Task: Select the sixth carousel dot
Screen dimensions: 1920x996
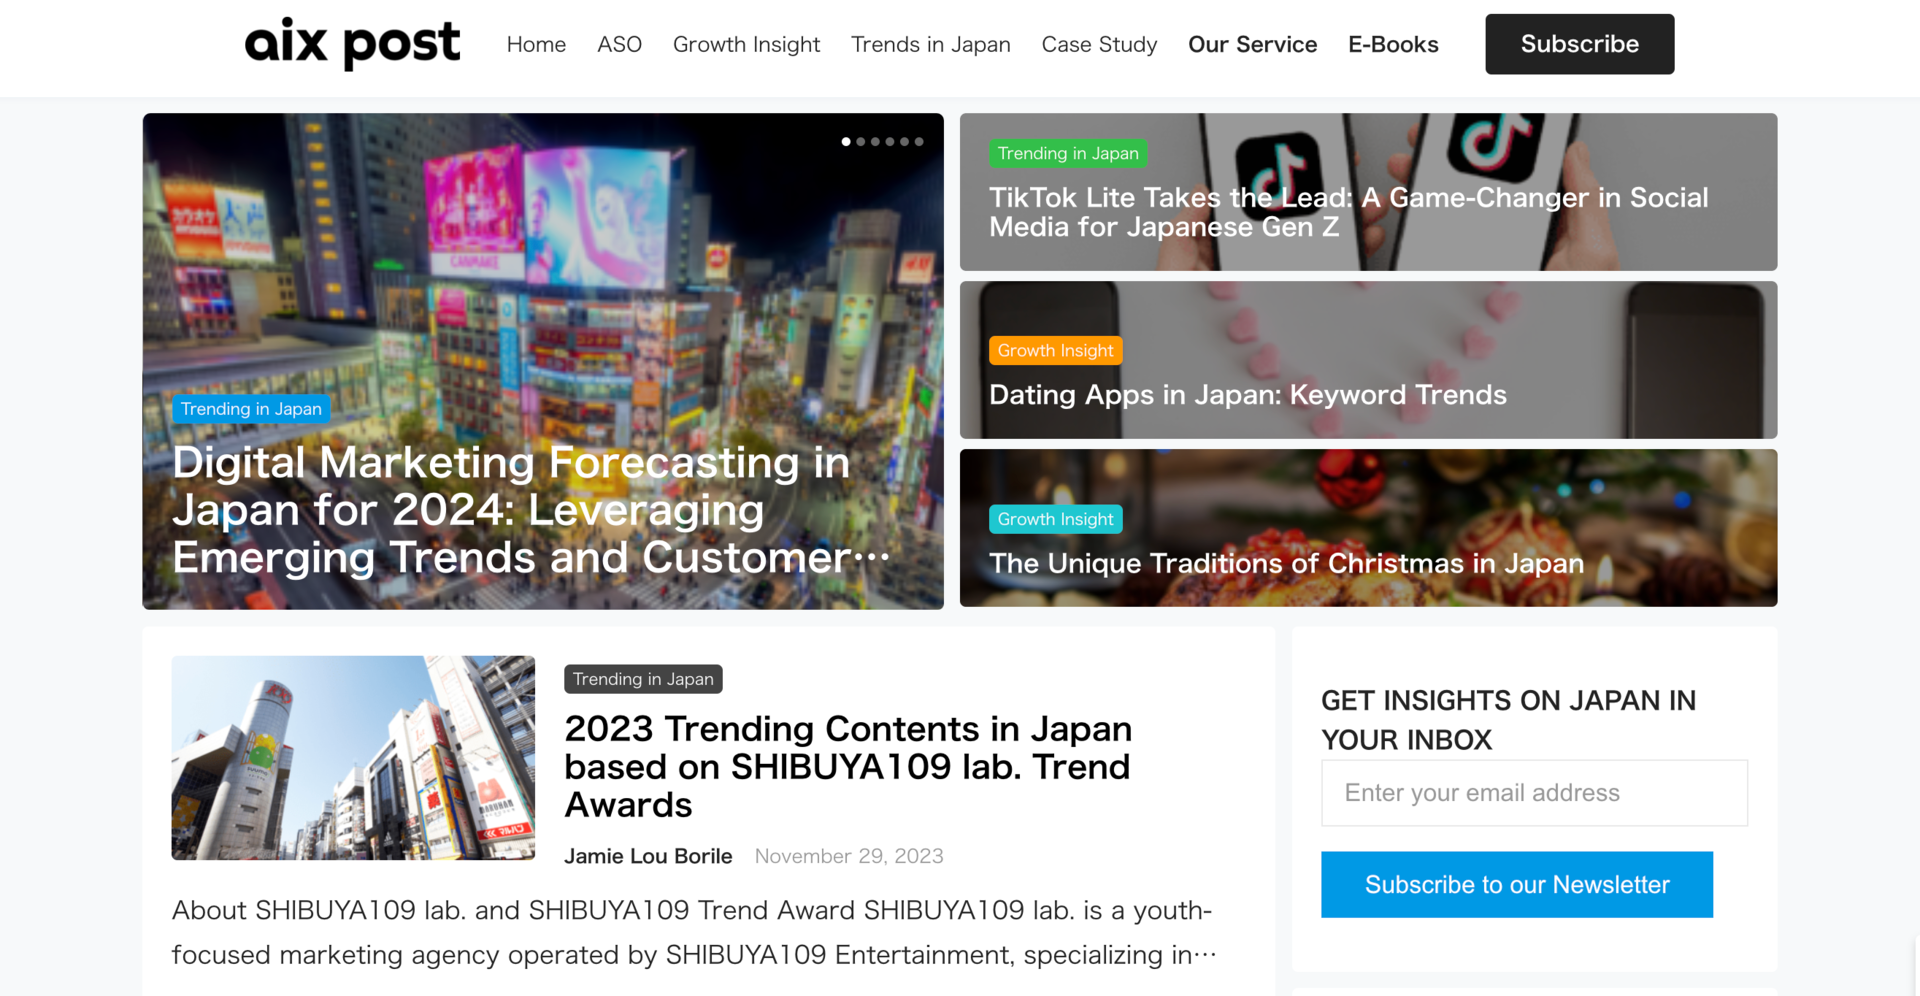Action: coord(919,142)
